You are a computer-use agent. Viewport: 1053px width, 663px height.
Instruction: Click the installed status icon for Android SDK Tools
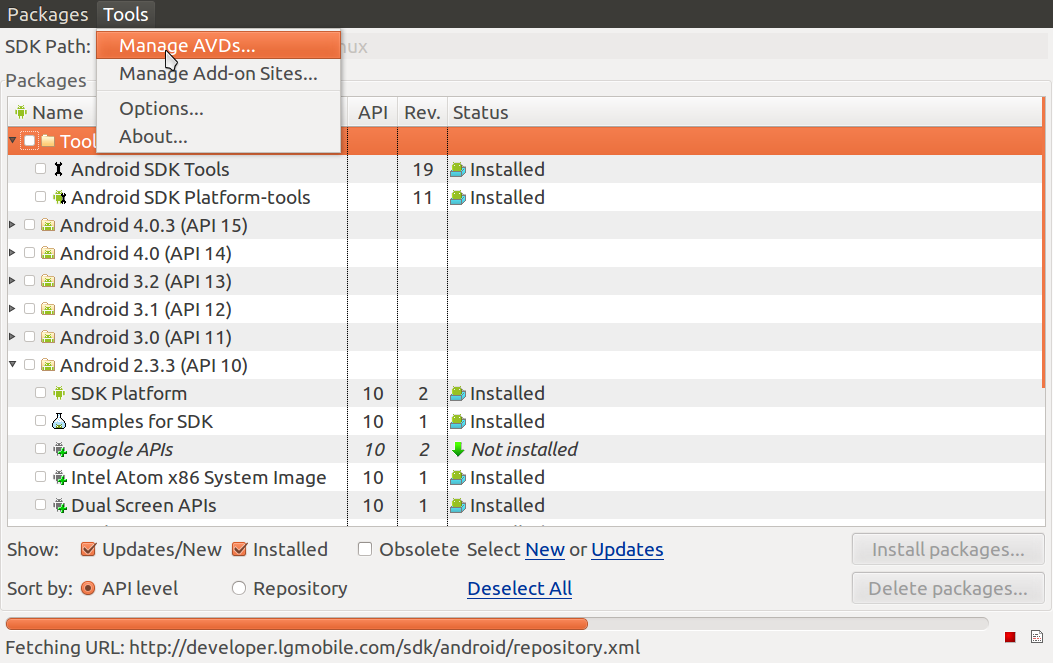[458, 170]
